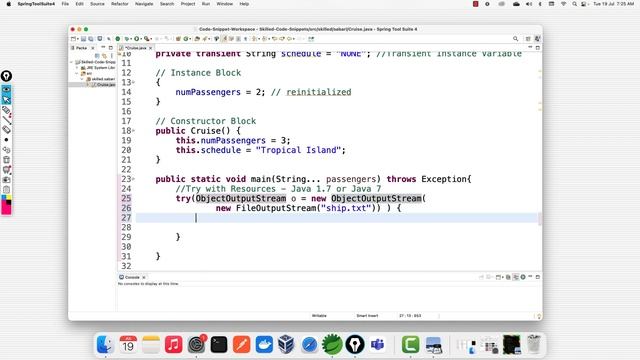Click the Run External Tools icon
Image resolution: width=640 pixels, height=360 pixels.
click(146, 39)
